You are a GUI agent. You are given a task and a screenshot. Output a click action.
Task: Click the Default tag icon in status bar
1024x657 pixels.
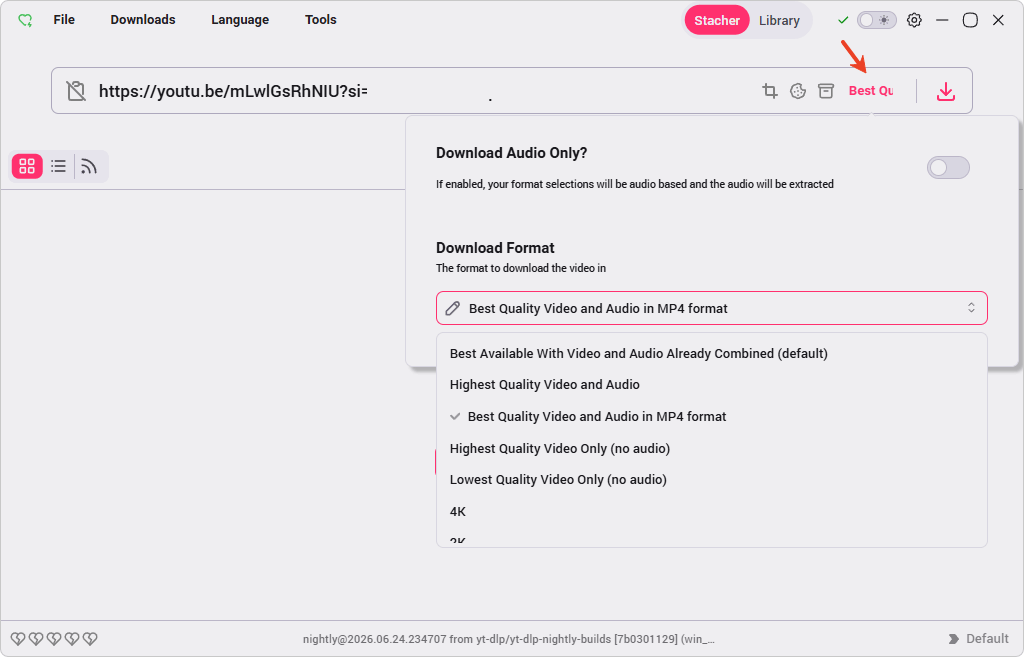point(953,639)
